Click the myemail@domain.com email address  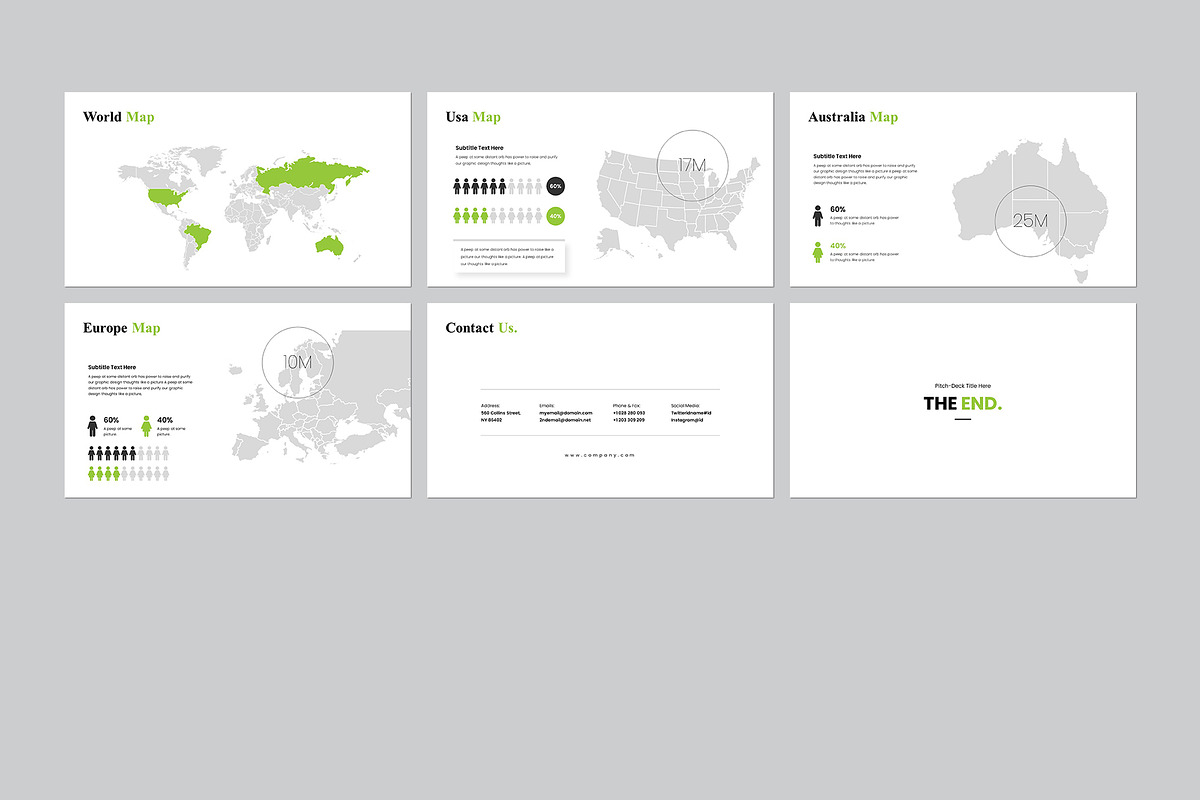[566, 413]
